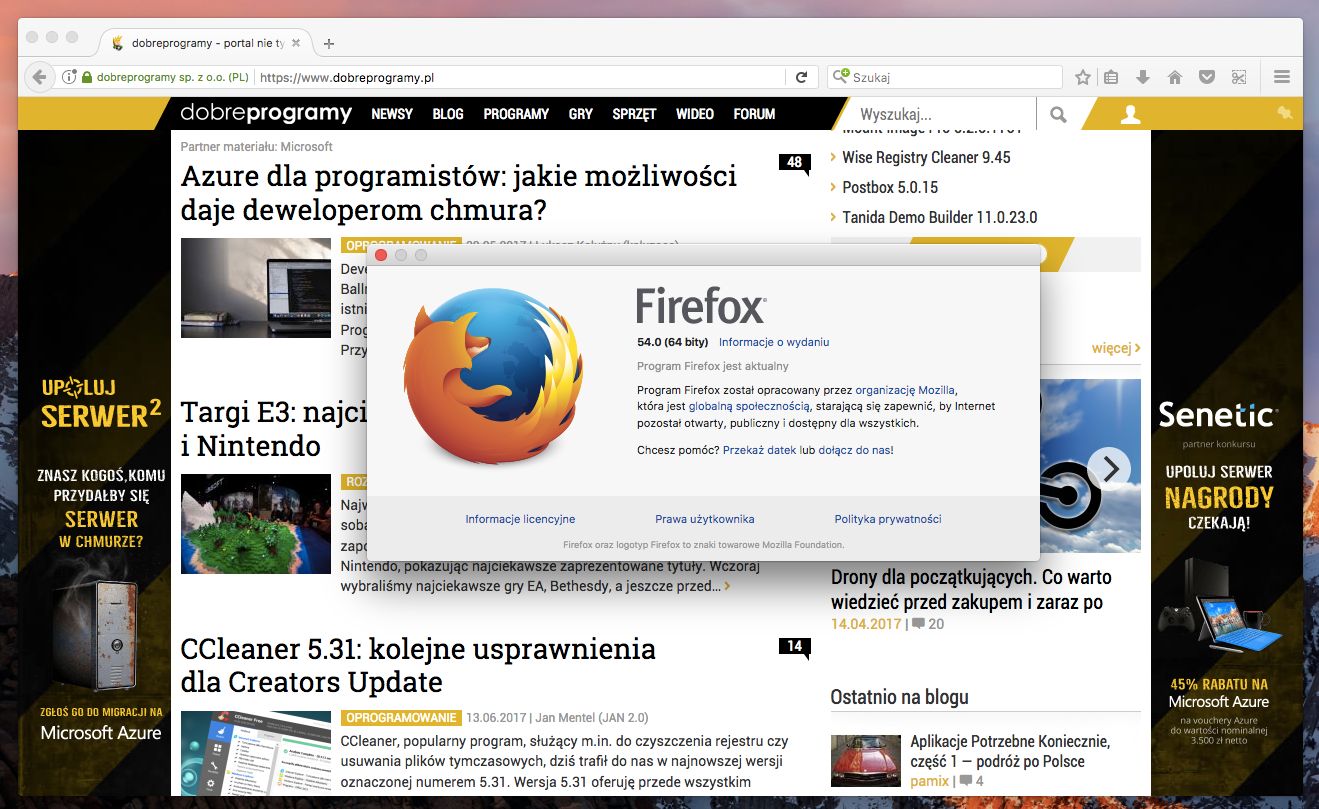
Task: Show the bookmarks list
Action: (x=1111, y=77)
